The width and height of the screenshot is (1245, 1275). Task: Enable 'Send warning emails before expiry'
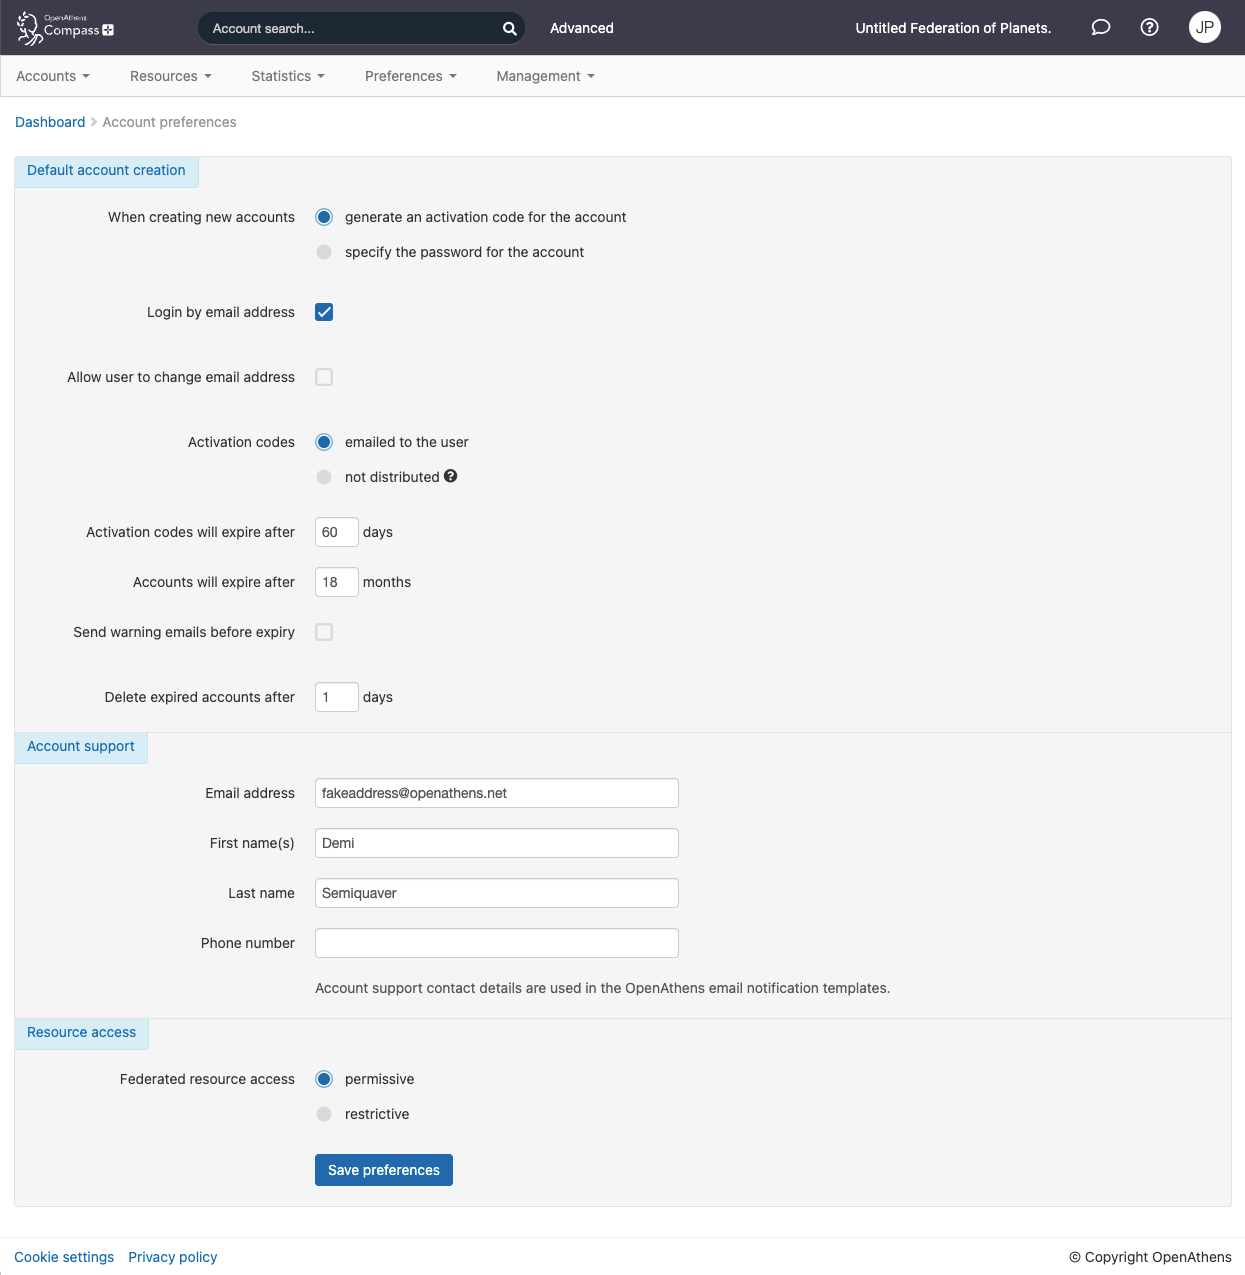click(324, 632)
